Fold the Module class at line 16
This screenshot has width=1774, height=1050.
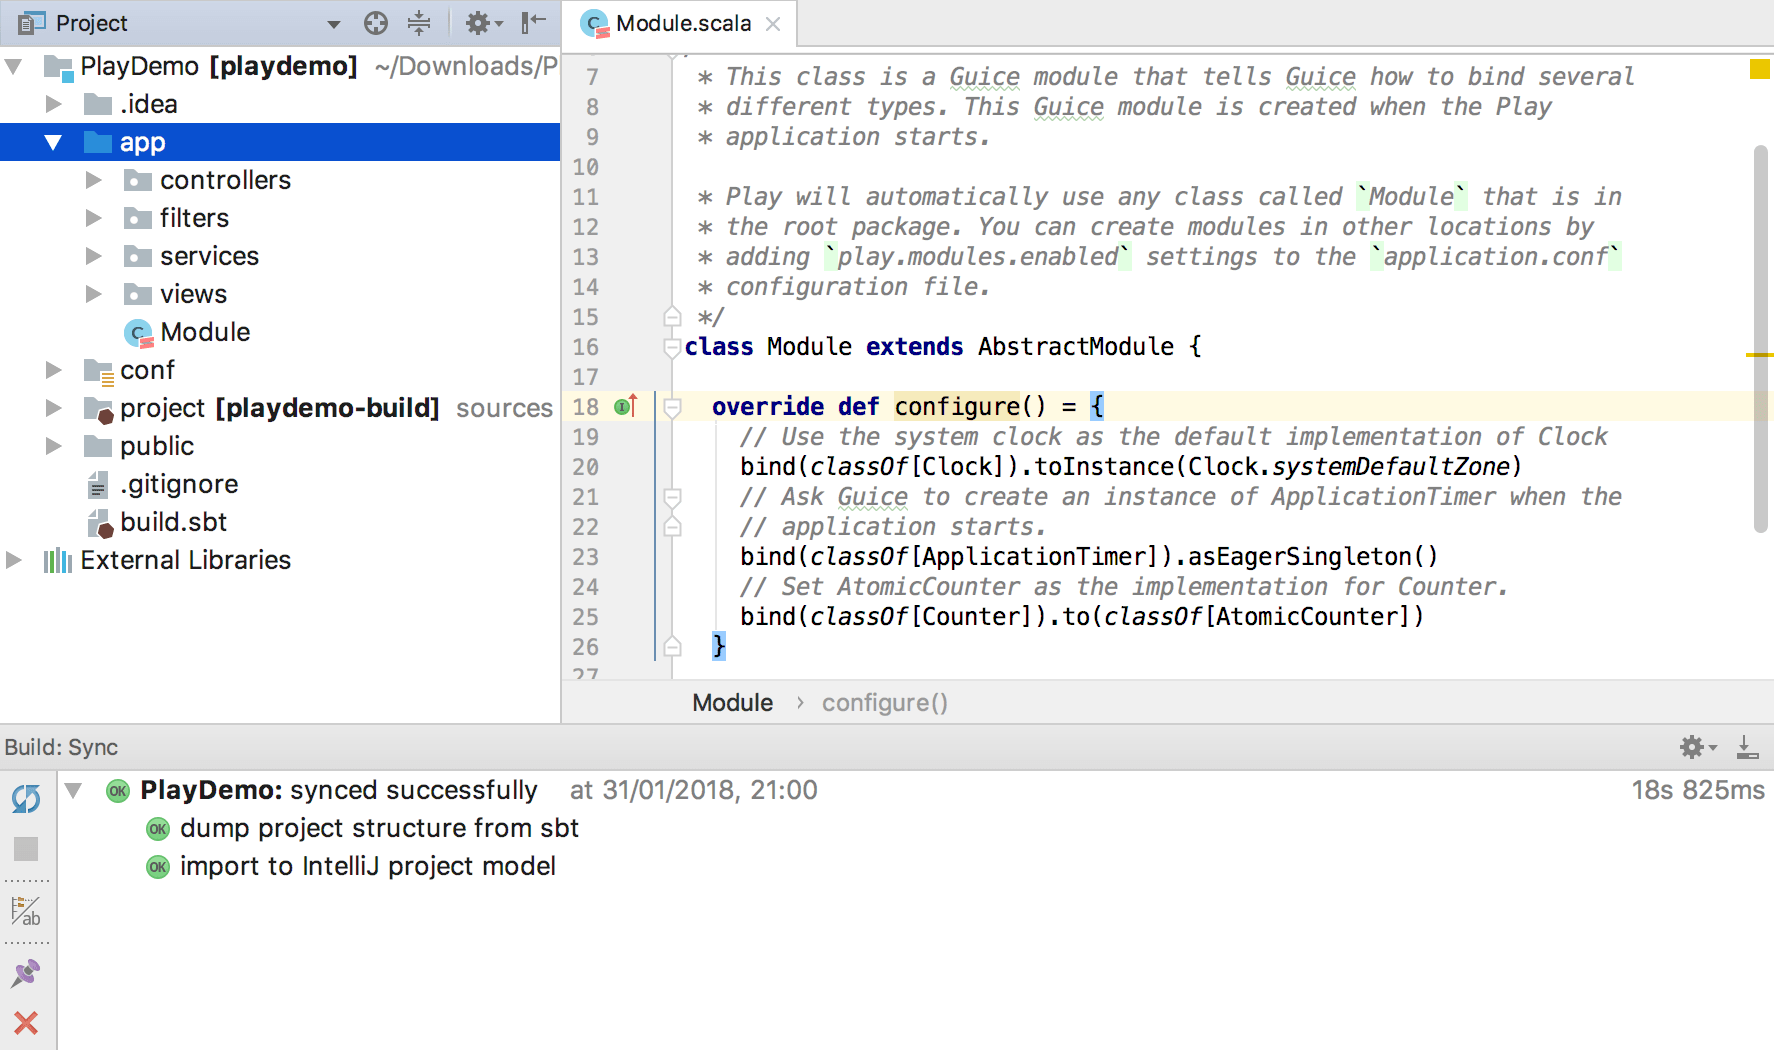point(672,347)
